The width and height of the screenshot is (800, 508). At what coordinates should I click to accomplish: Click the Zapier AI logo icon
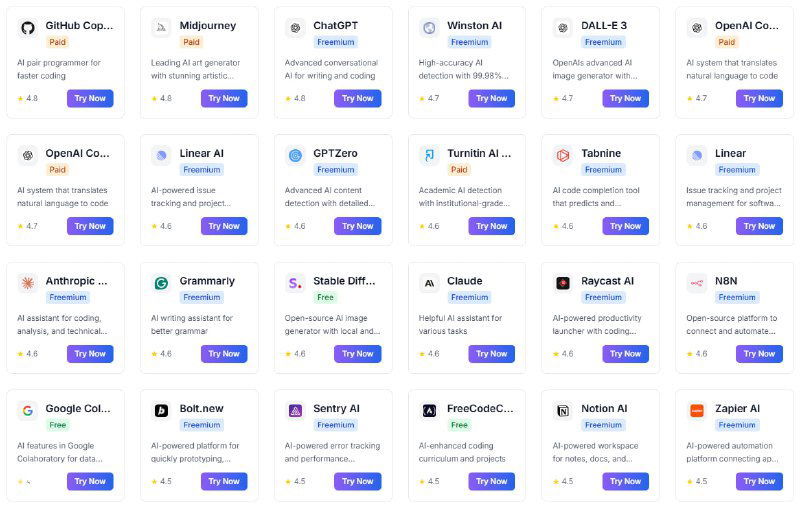[697, 410]
